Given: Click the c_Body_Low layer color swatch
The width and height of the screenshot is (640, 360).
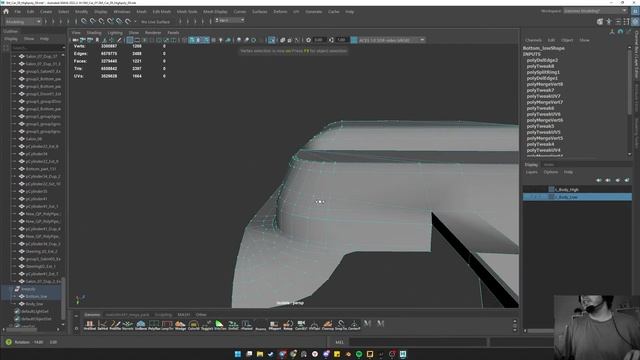Looking at the screenshot, I should (x=551, y=197).
